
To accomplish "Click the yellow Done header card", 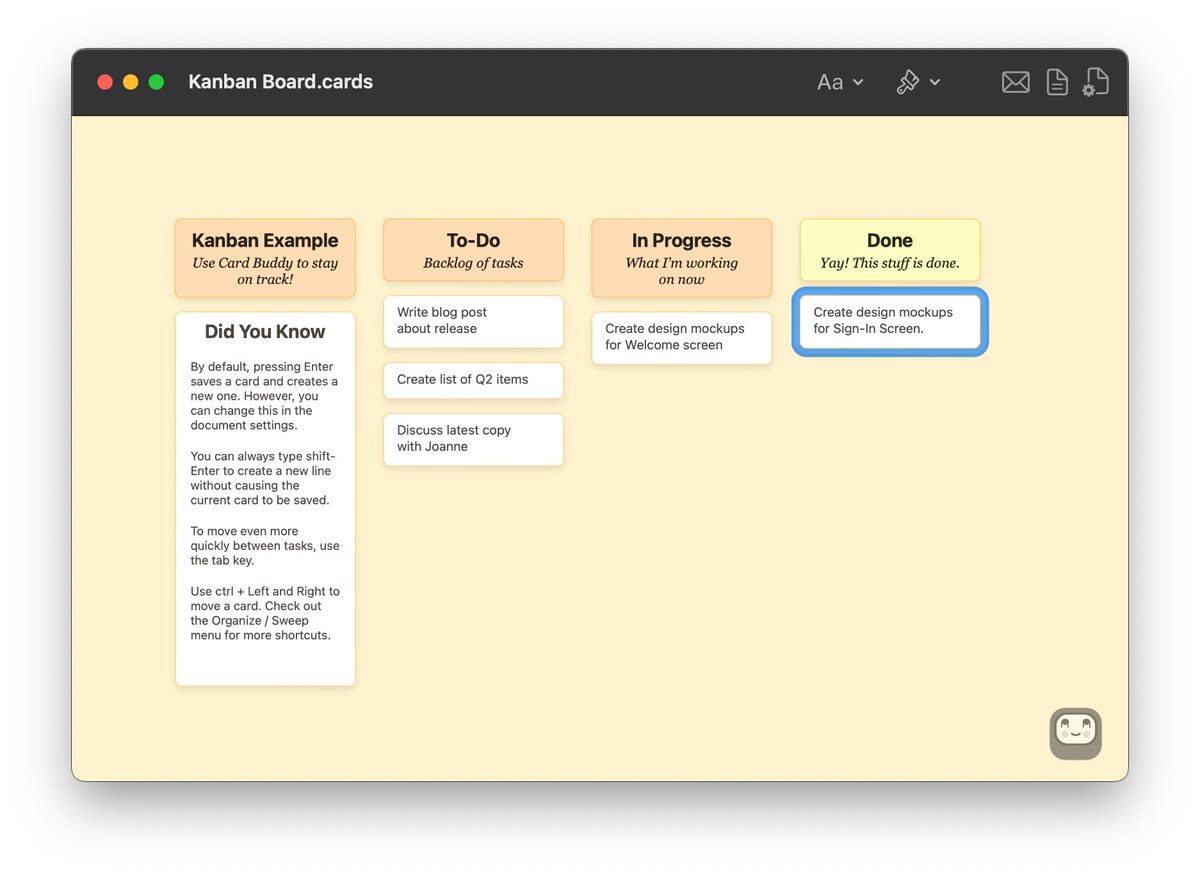I will click(889, 249).
